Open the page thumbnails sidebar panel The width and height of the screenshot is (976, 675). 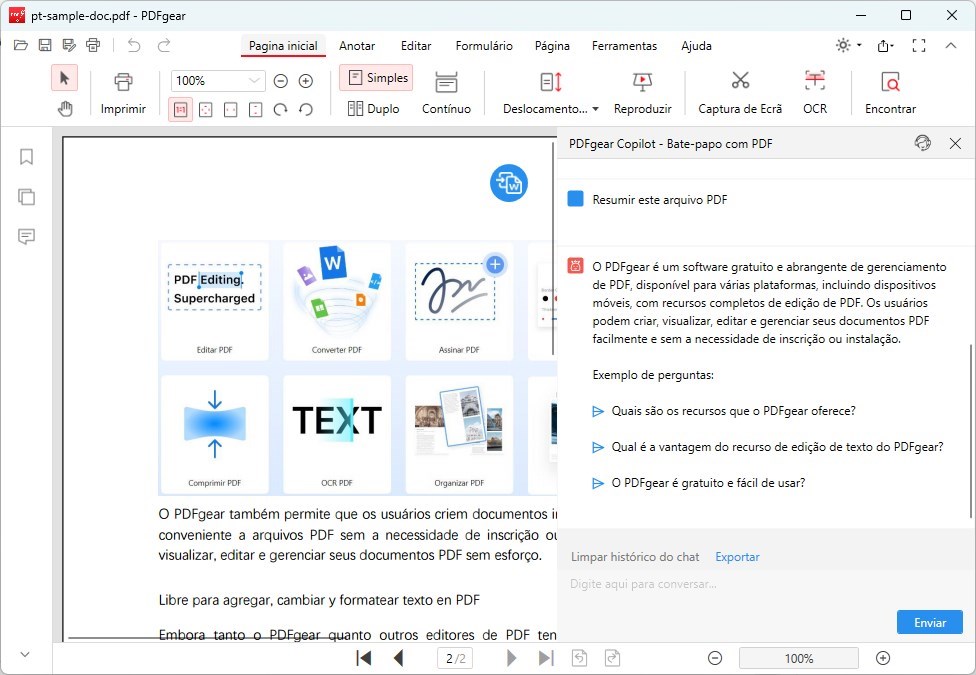coord(26,197)
